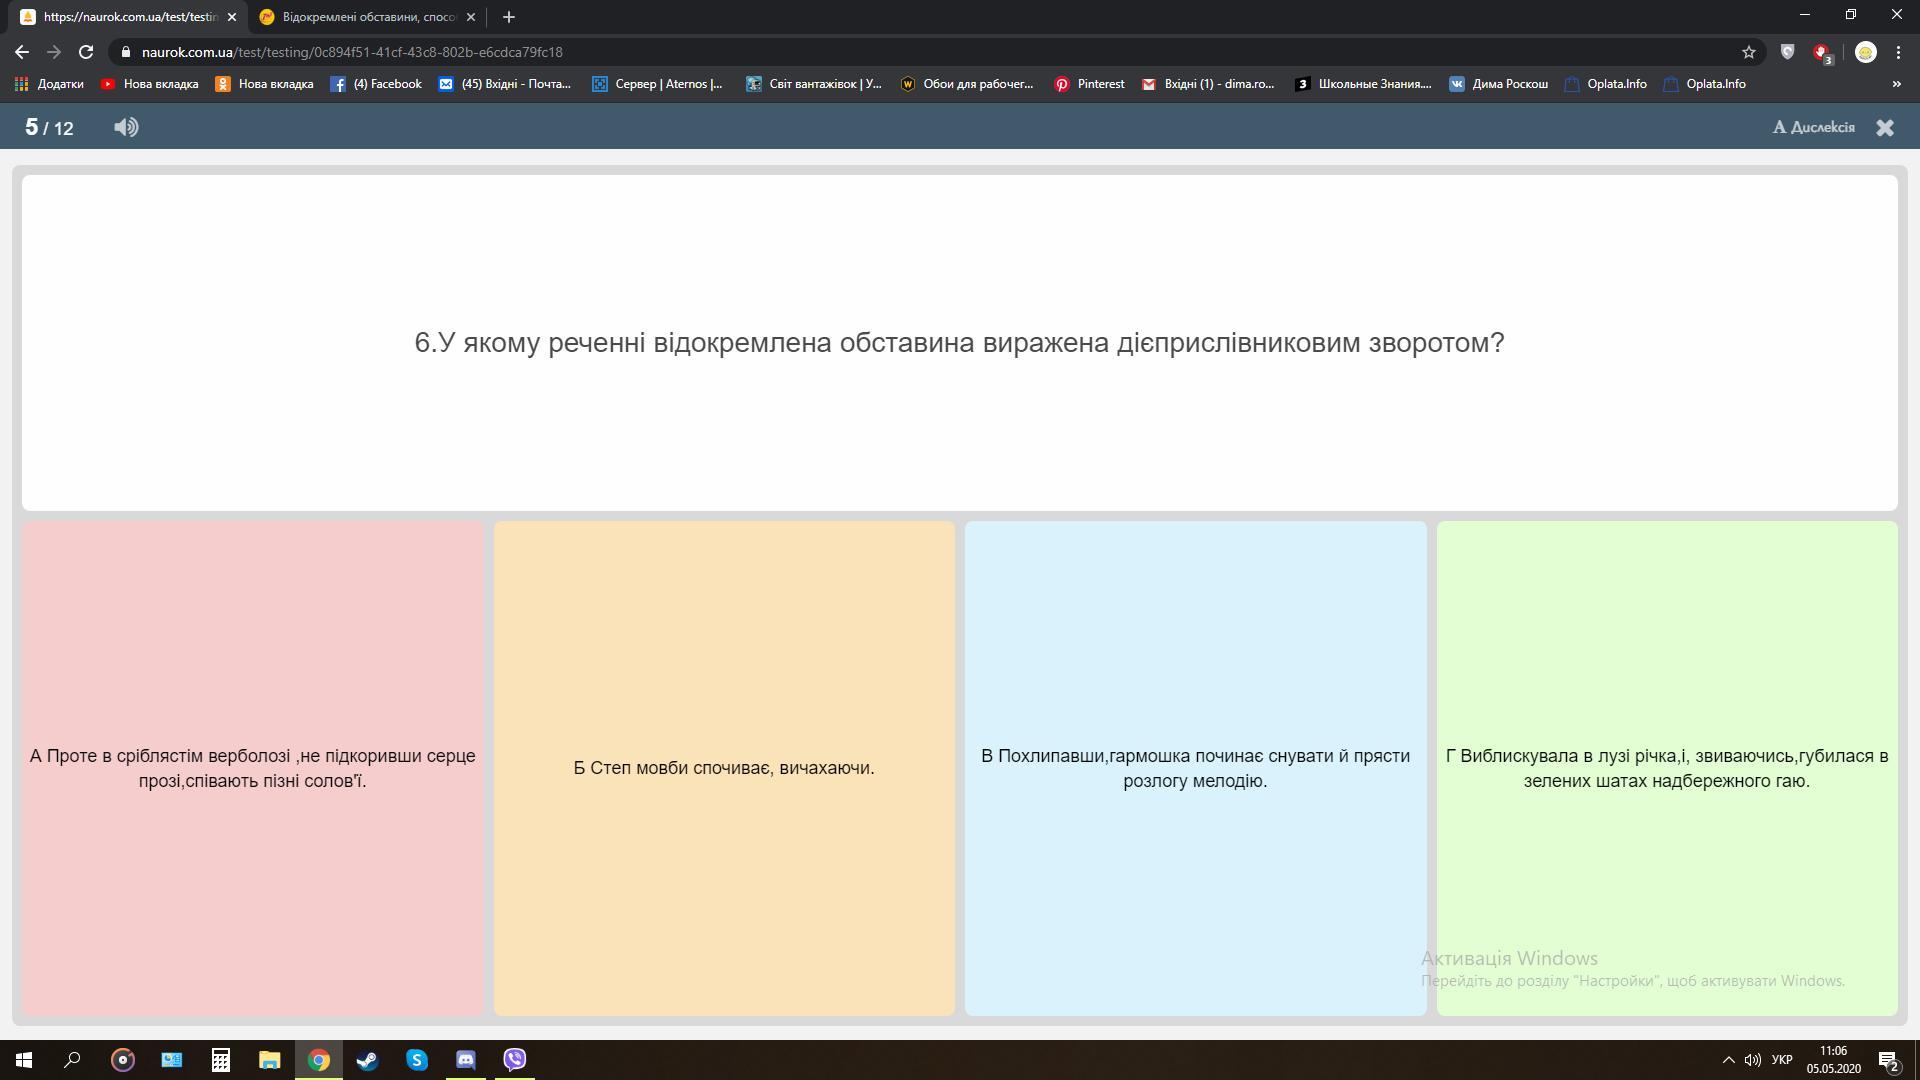The height and width of the screenshot is (1080, 1920).
Task: Reload the current page
Action: click(x=86, y=52)
